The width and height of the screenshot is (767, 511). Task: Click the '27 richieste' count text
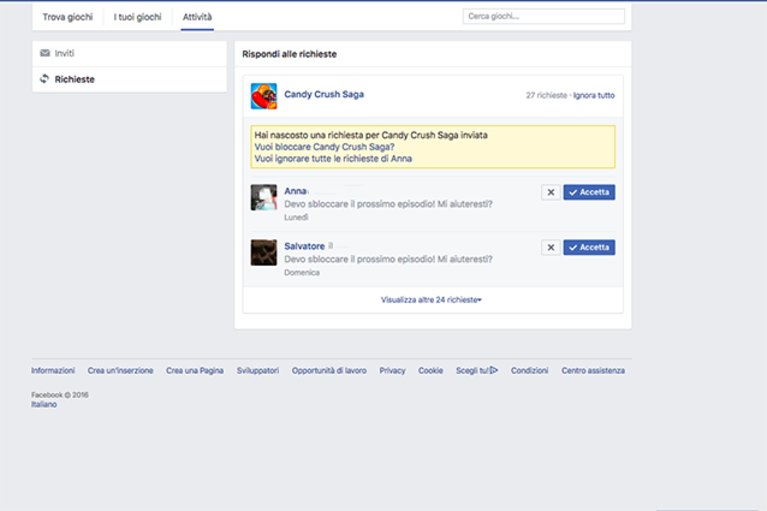[546, 95]
